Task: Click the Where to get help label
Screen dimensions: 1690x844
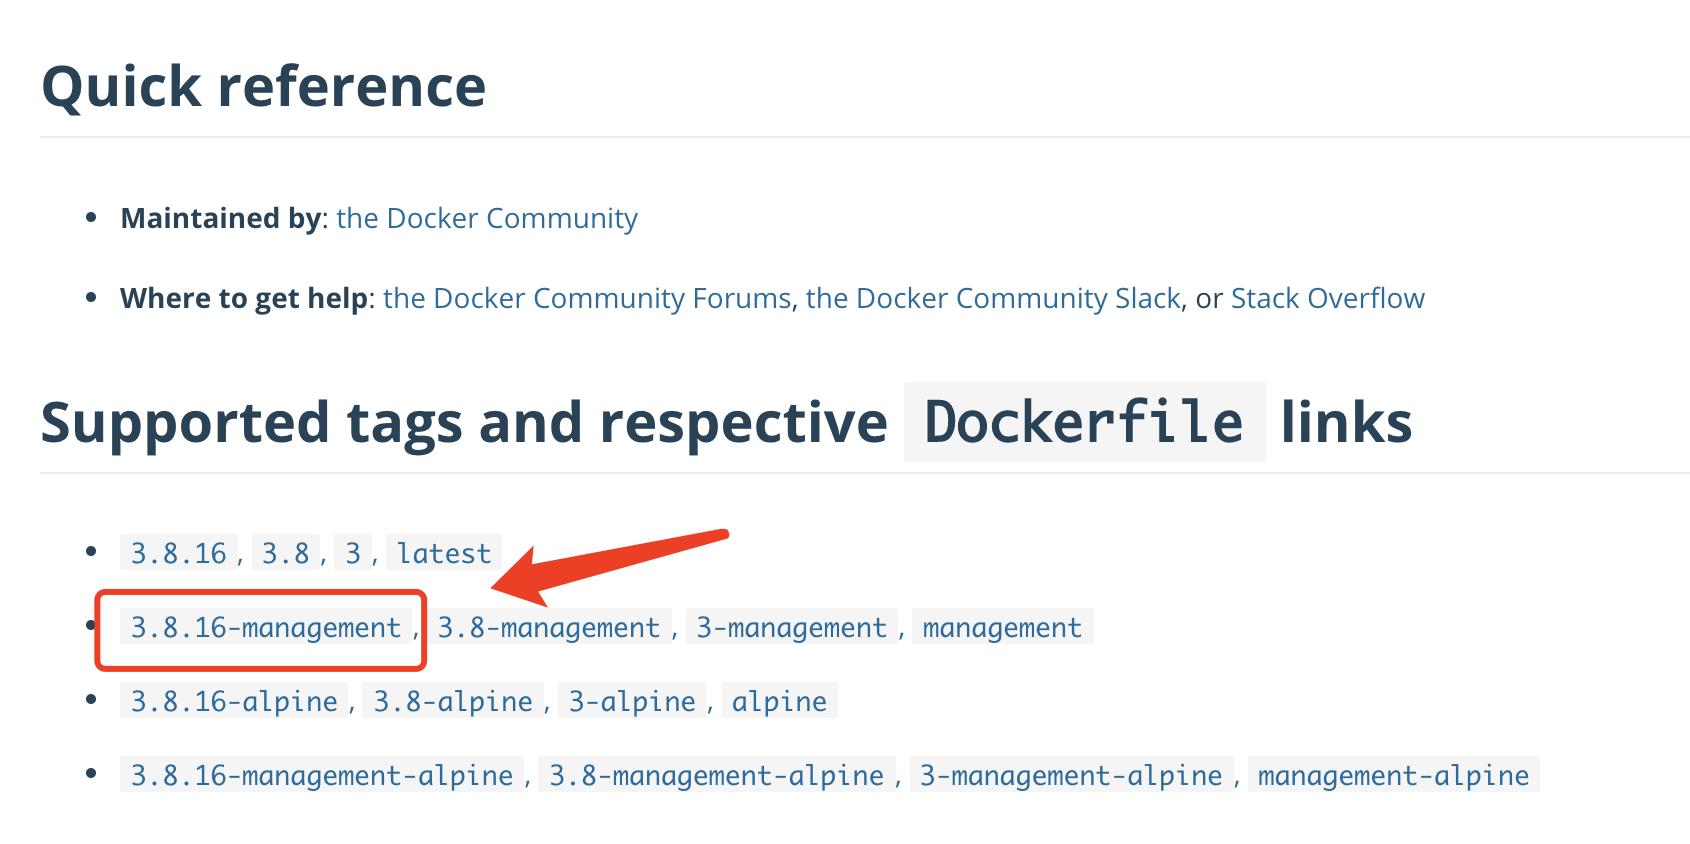Action: [x=244, y=298]
